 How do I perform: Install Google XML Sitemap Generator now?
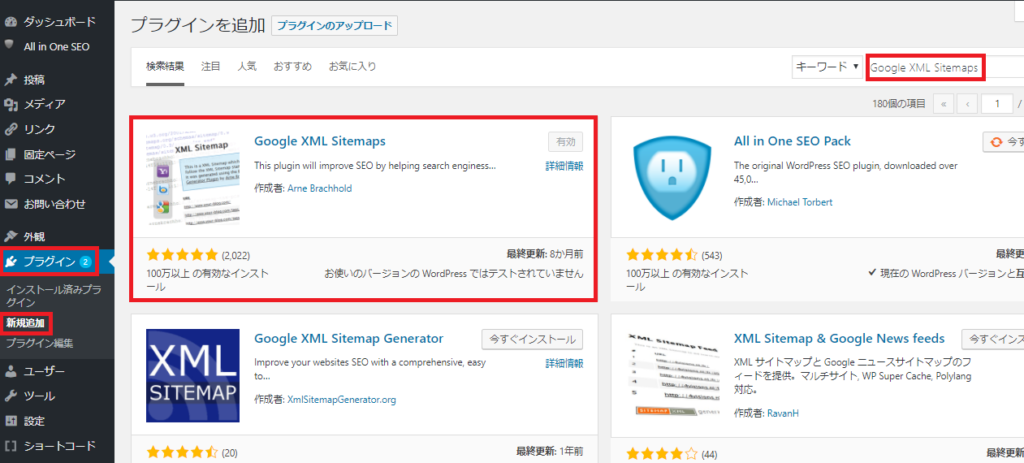[532, 339]
